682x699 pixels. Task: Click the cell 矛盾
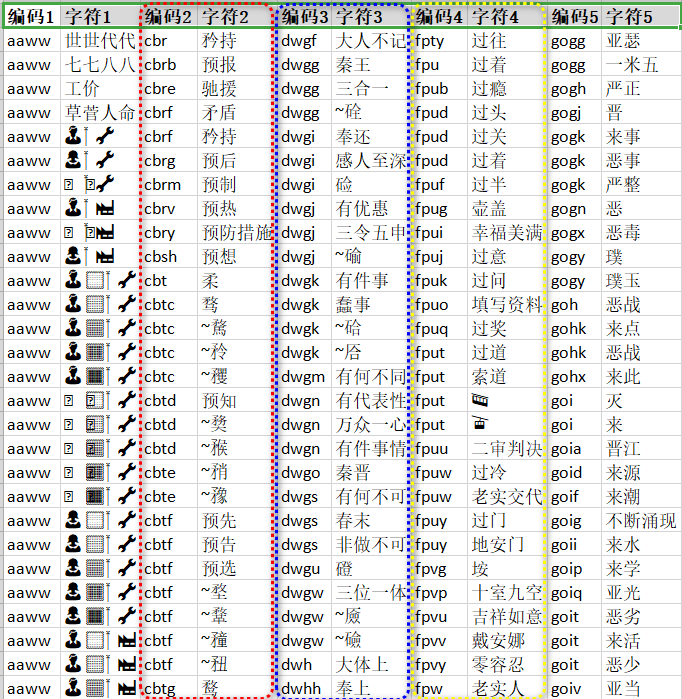tap(235, 113)
